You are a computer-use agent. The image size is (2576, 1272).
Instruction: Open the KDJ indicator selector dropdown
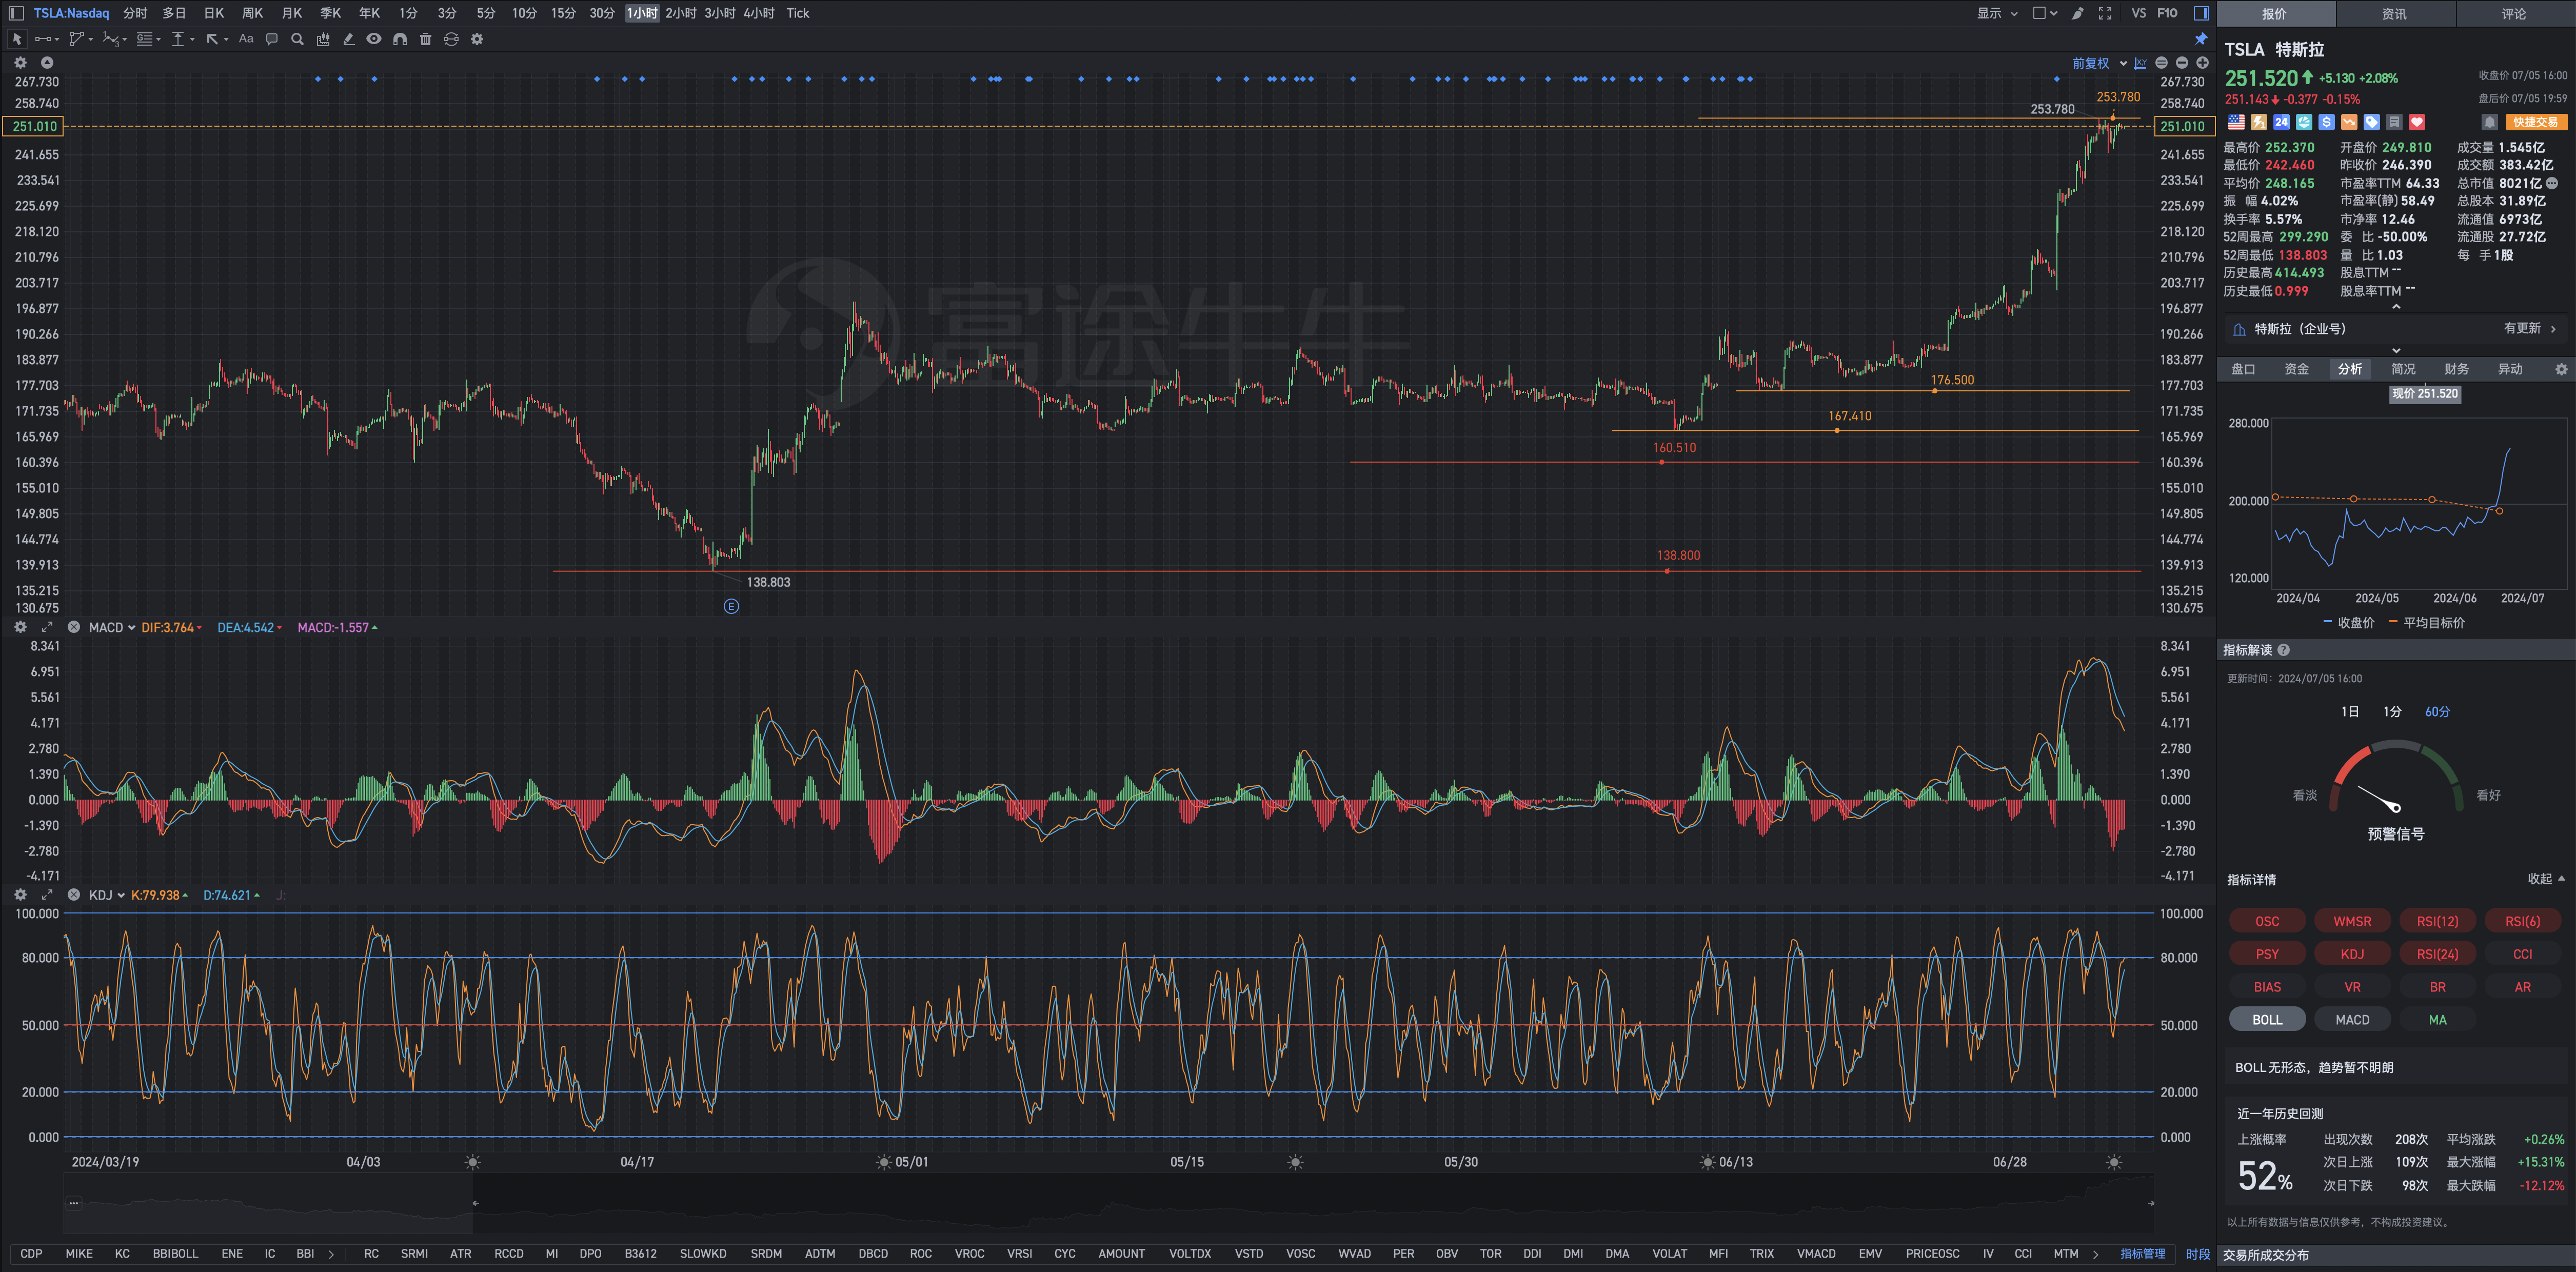click(x=106, y=895)
